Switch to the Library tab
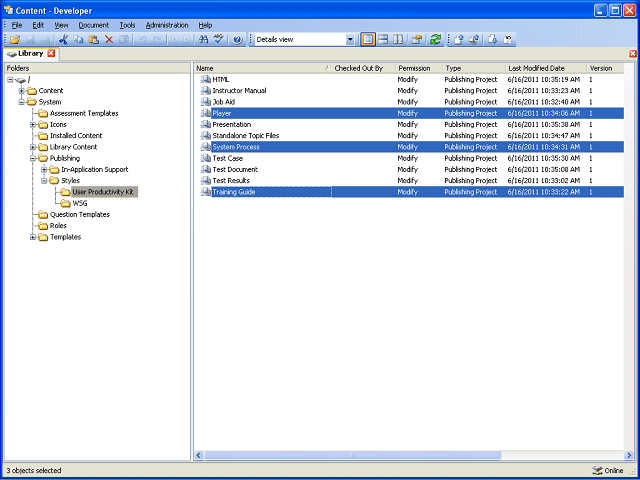This screenshot has height=480, width=640. click(x=31, y=53)
